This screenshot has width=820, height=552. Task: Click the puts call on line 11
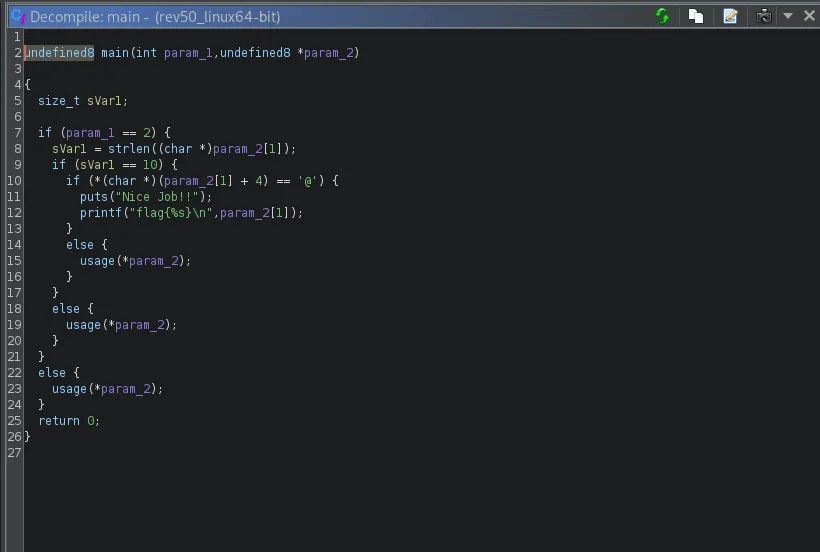(x=94, y=197)
